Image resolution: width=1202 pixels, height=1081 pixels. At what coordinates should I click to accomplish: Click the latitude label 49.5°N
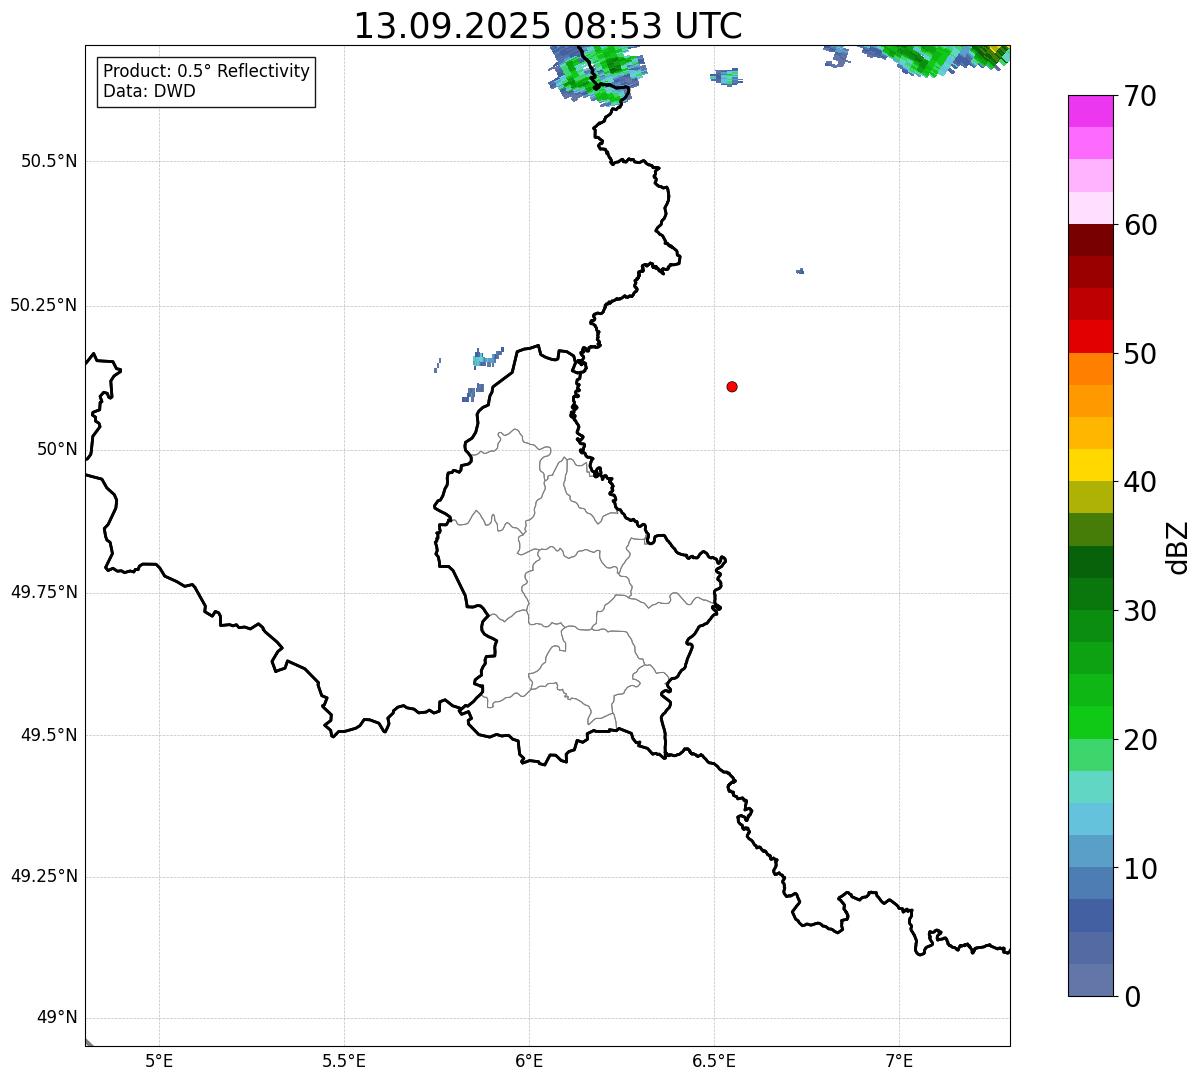click(x=49, y=735)
